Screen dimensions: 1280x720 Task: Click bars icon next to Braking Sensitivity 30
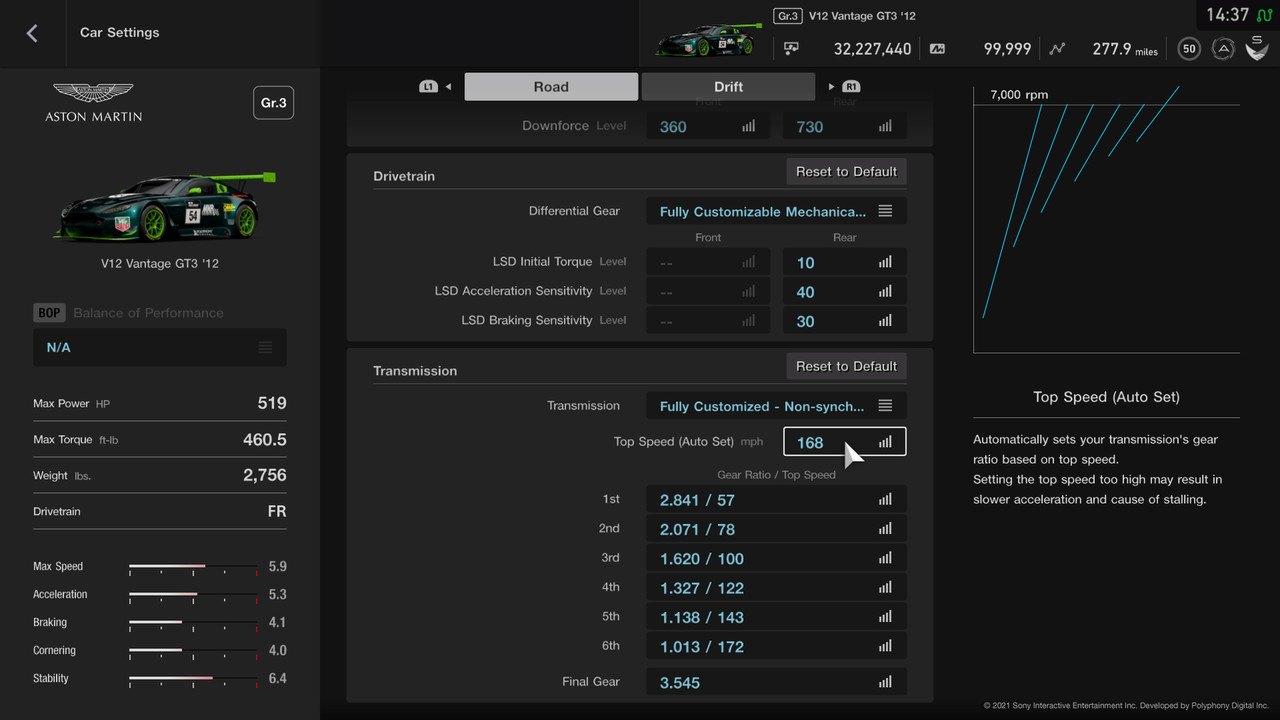(x=885, y=321)
